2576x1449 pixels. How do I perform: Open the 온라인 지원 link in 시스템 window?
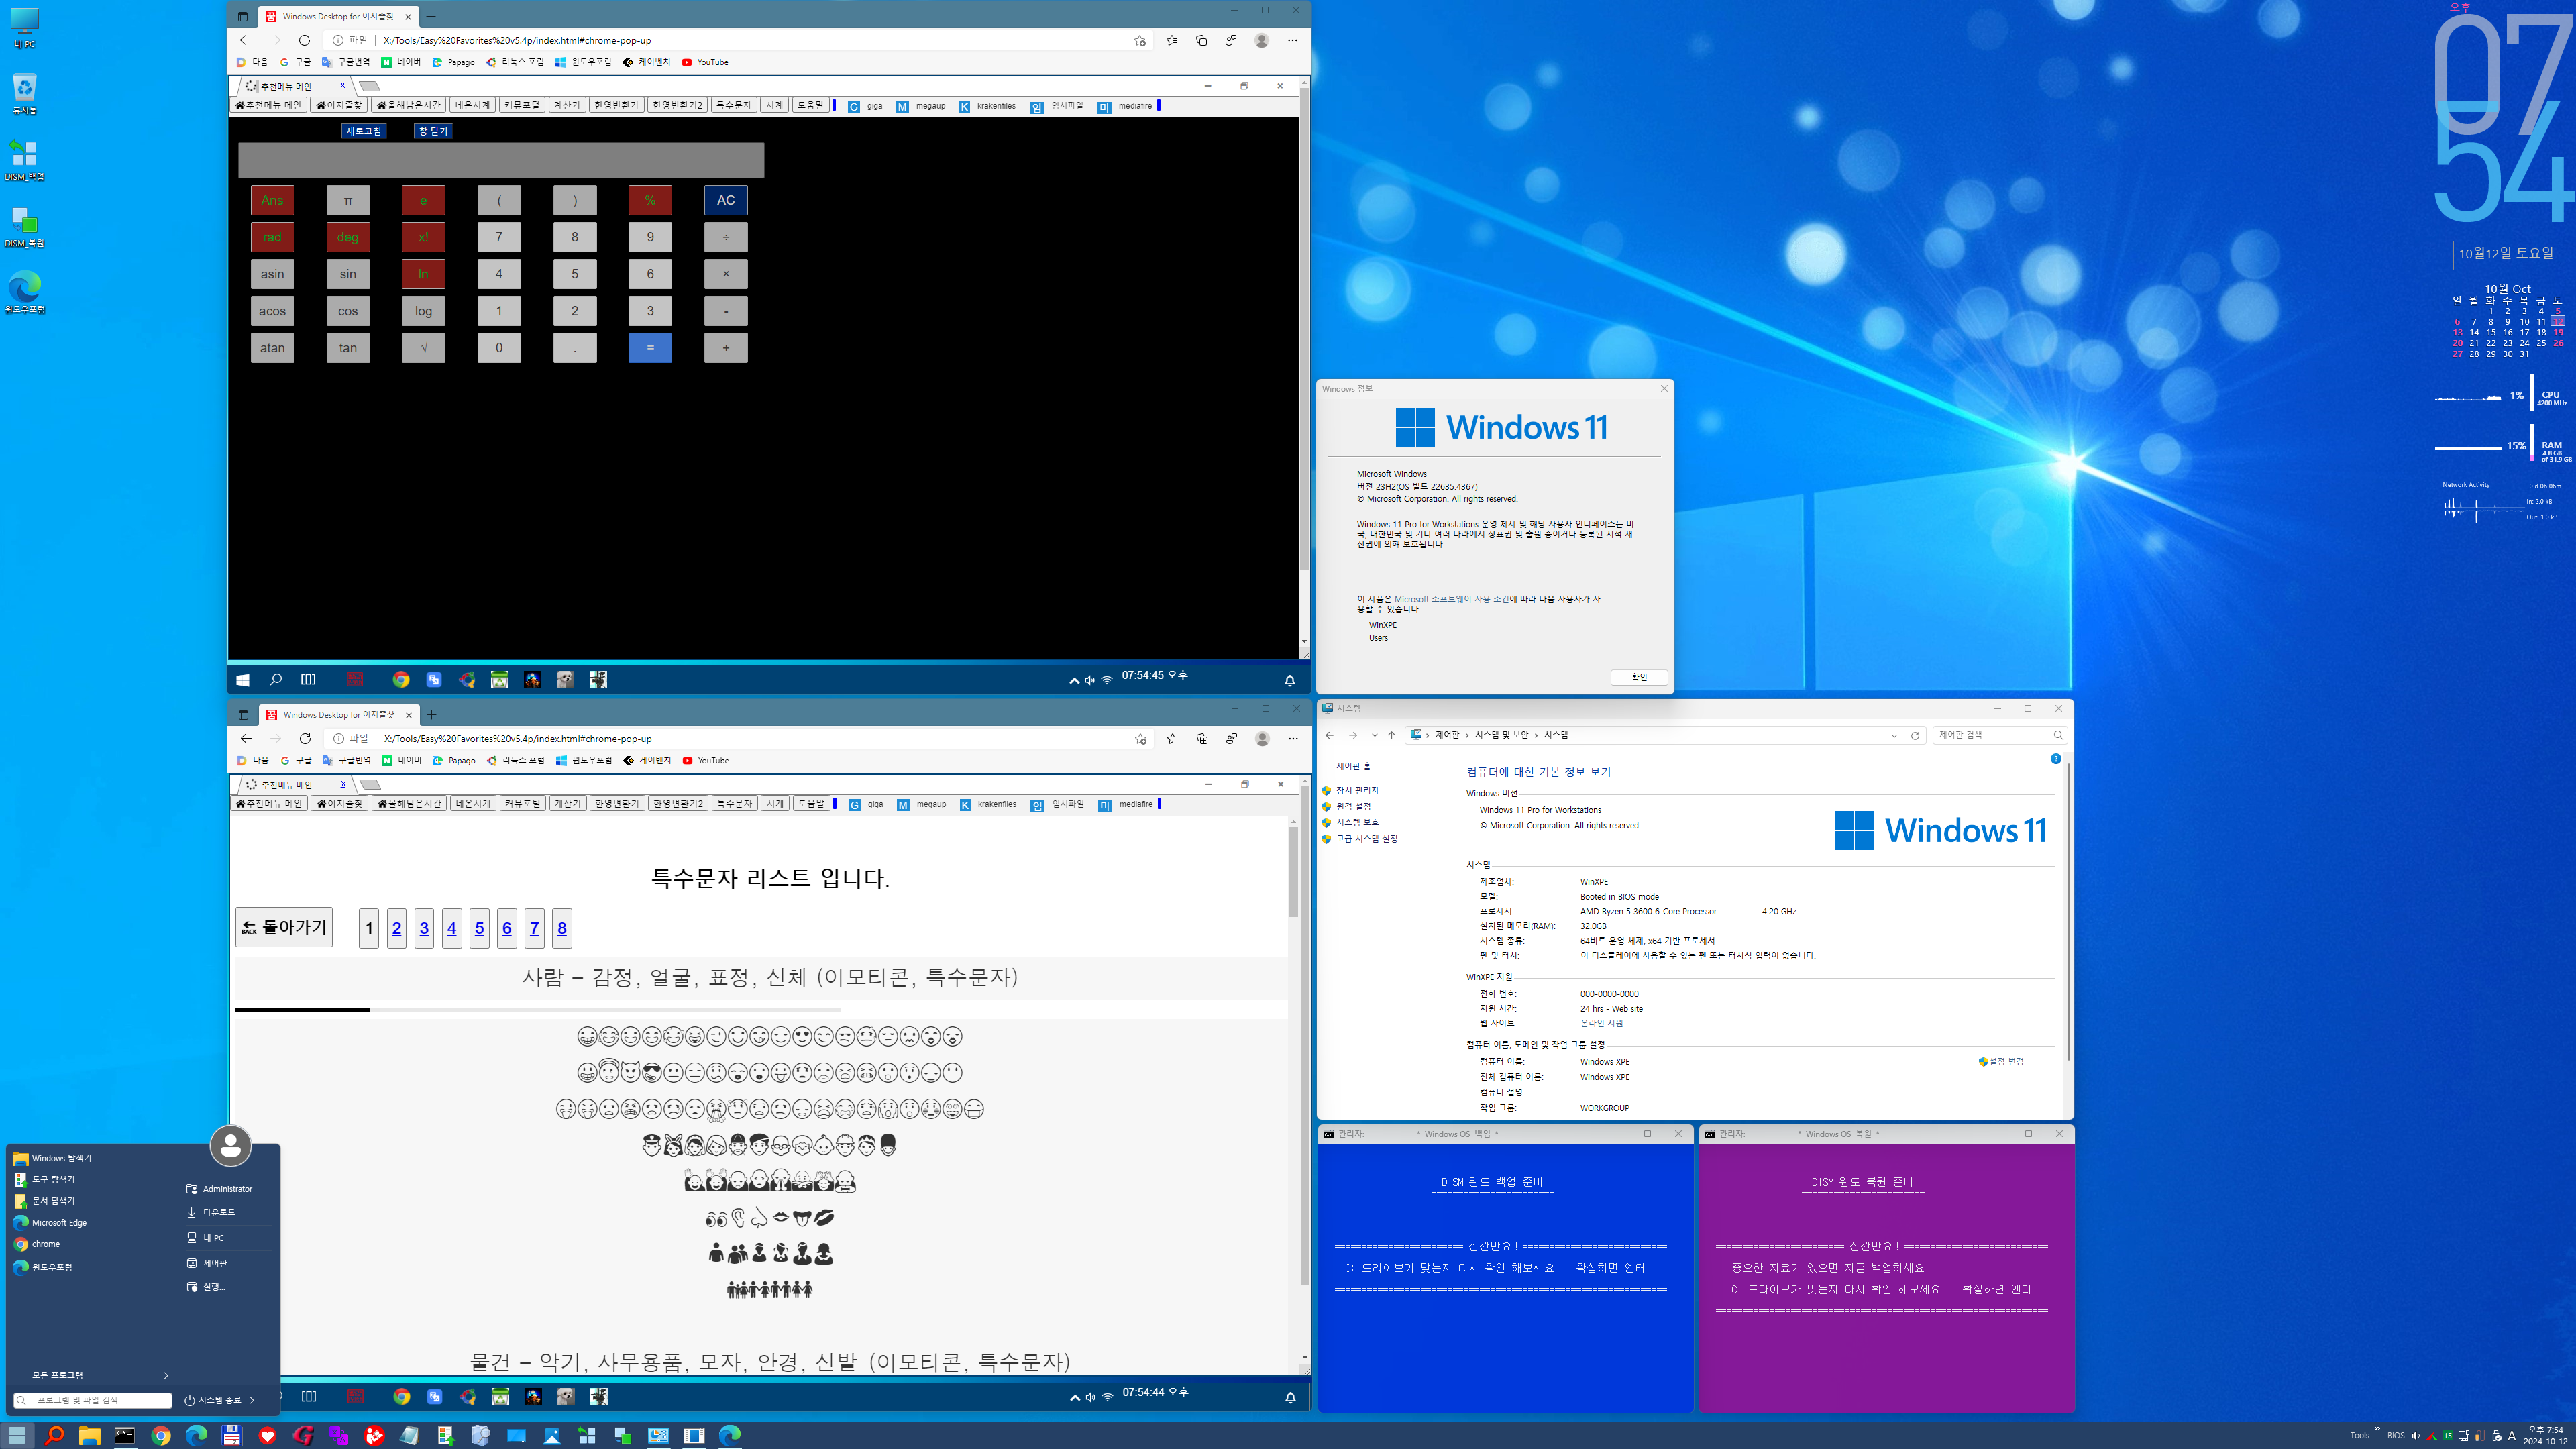click(1601, 1023)
